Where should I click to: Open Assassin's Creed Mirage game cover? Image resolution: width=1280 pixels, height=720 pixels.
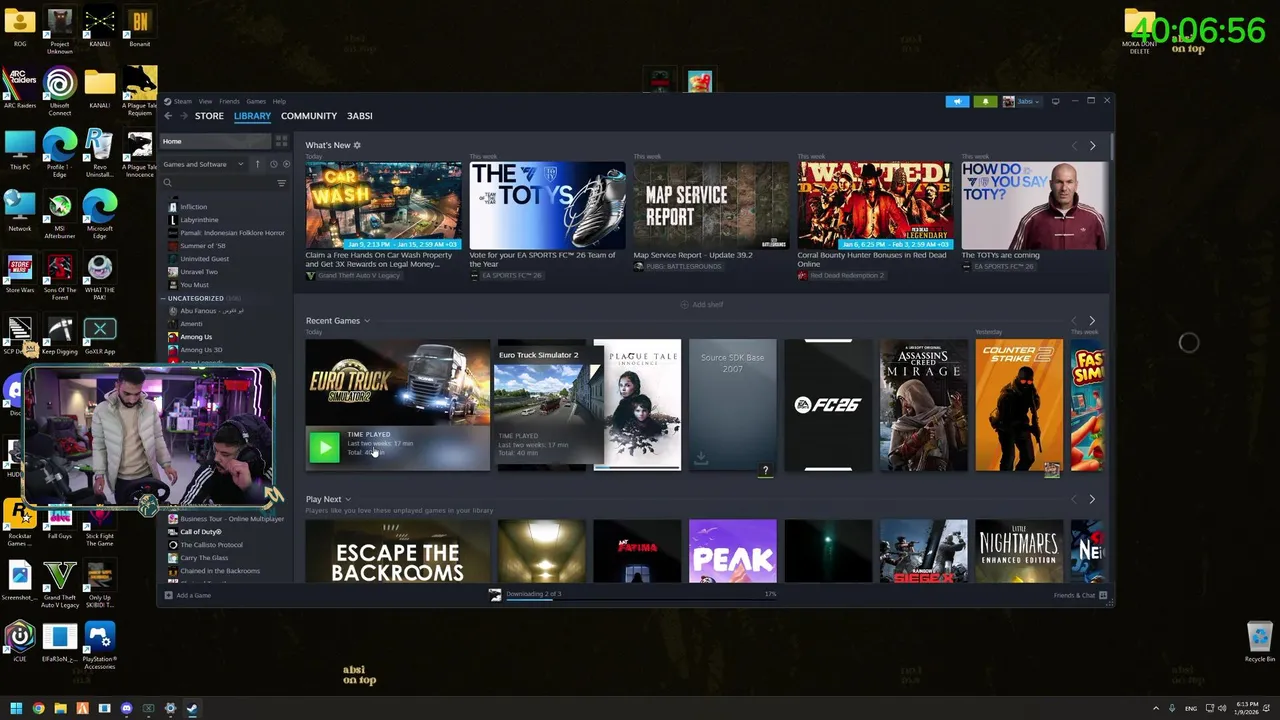(923, 405)
